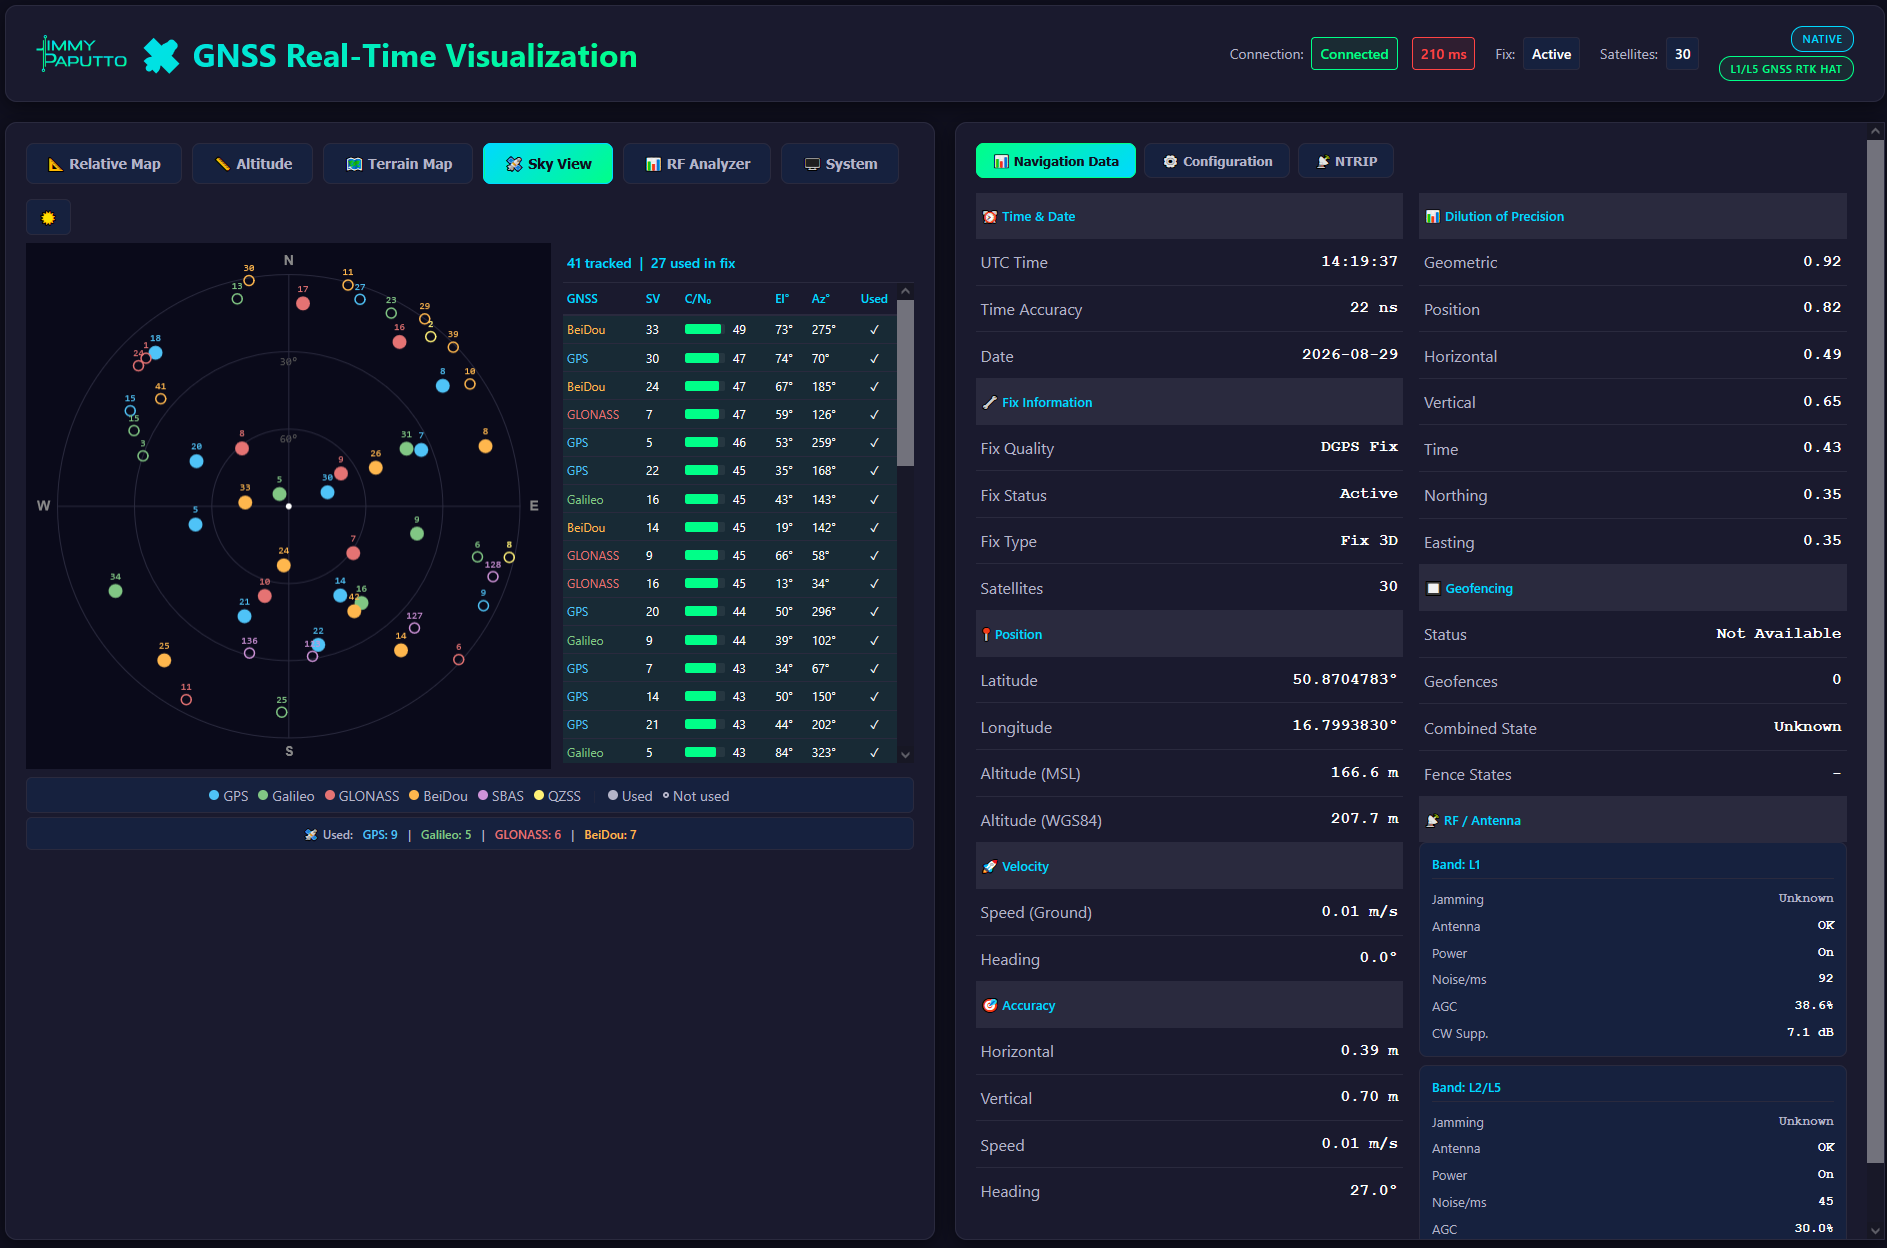Switch to the RF Analyzer tab
The width and height of the screenshot is (1887, 1248).
pos(697,164)
